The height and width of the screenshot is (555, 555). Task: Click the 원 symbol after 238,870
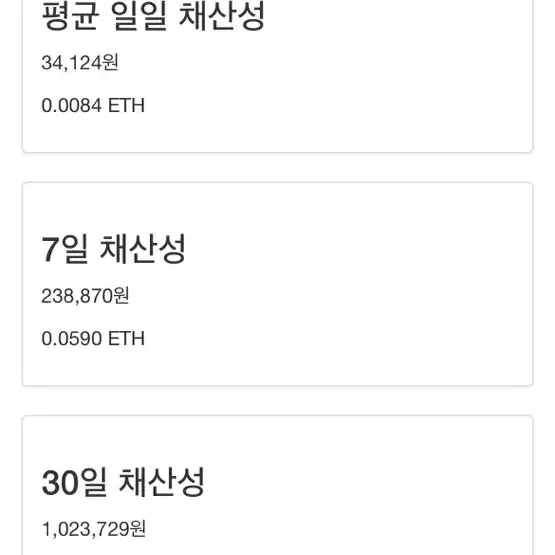pos(121,296)
